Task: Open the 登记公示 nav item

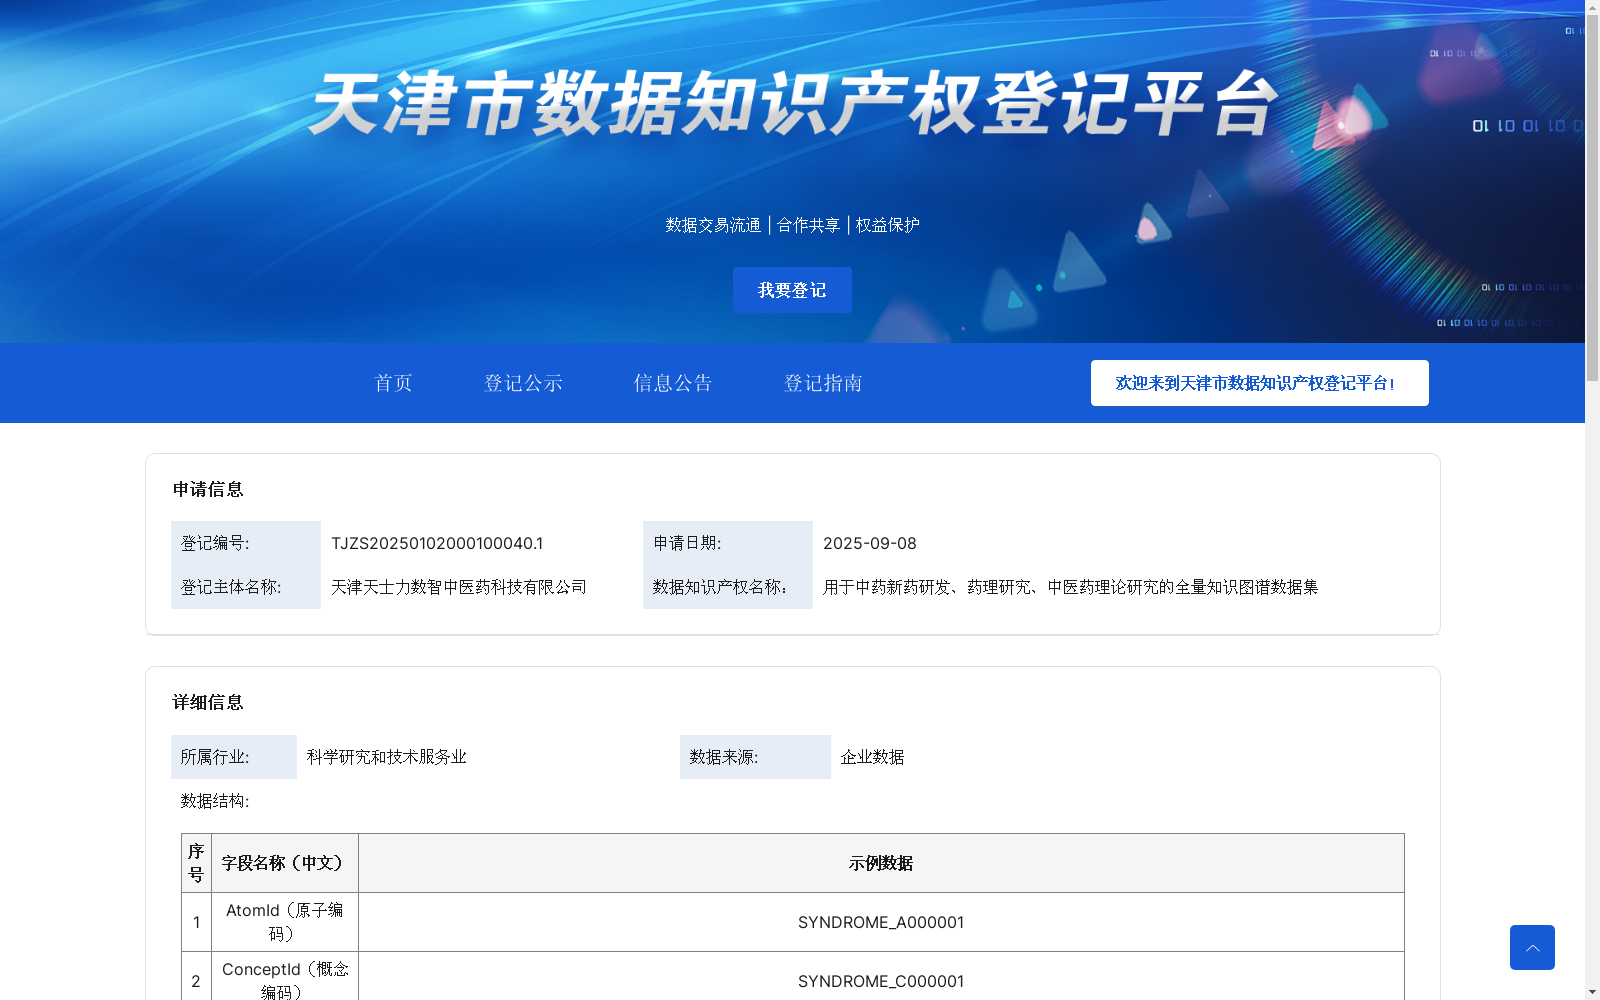Action: point(523,383)
